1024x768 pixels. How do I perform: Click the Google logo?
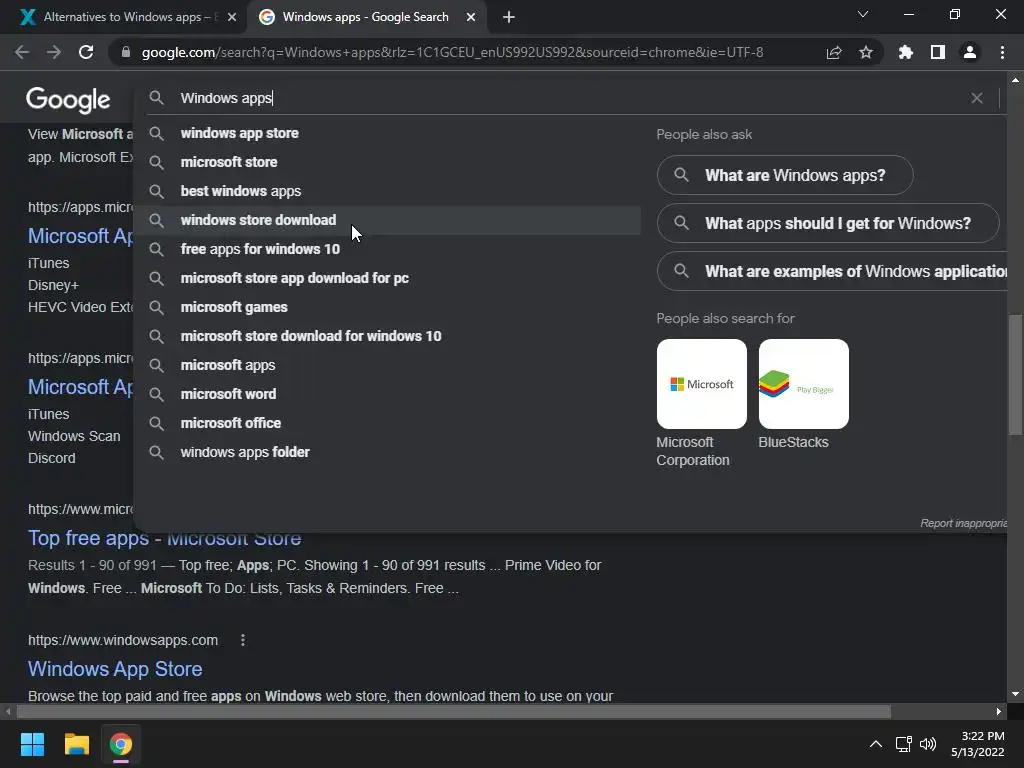pyautogui.click(x=68, y=100)
